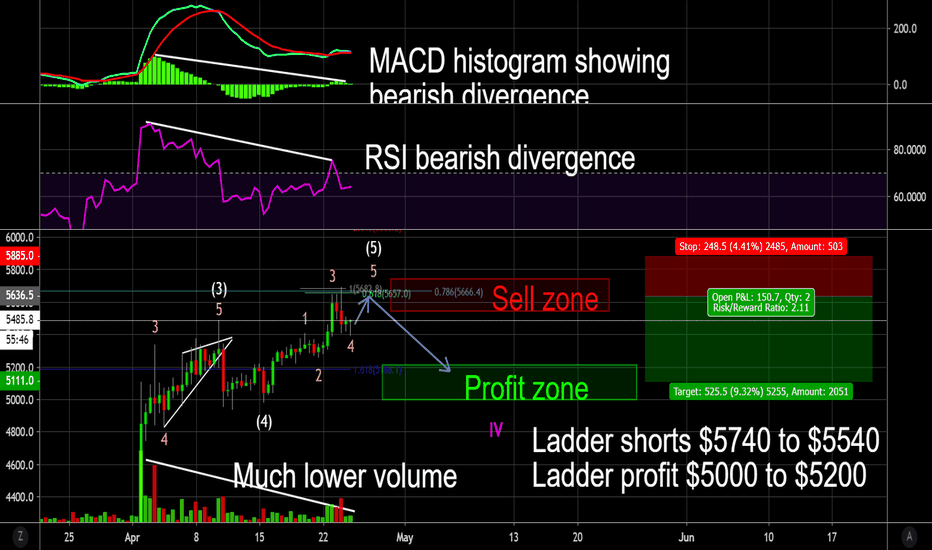The image size is (932, 550).
Task: Click the 6000.0 price axis value
Action: pyautogui.click(x=20, y=238)
